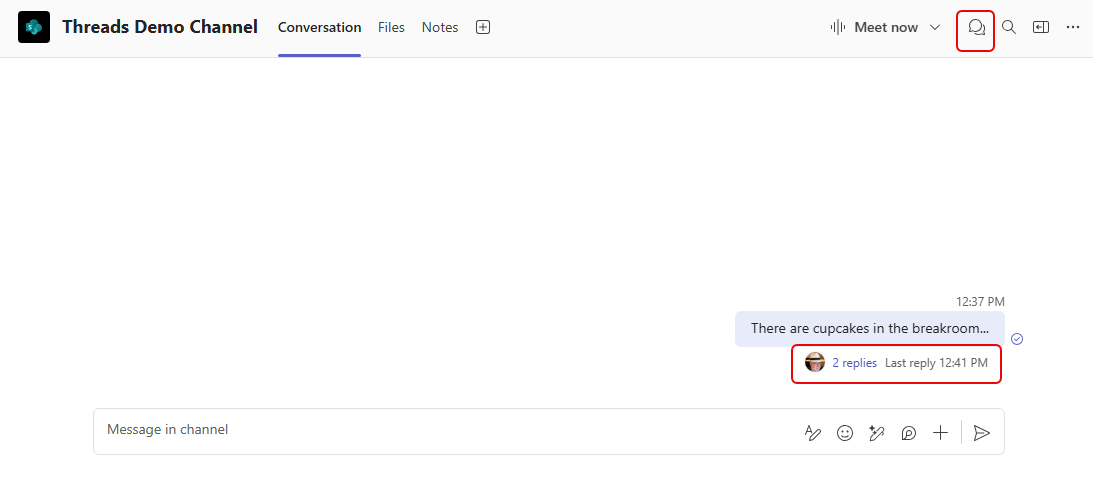Select the Conversation tab

tap(319, 28)
